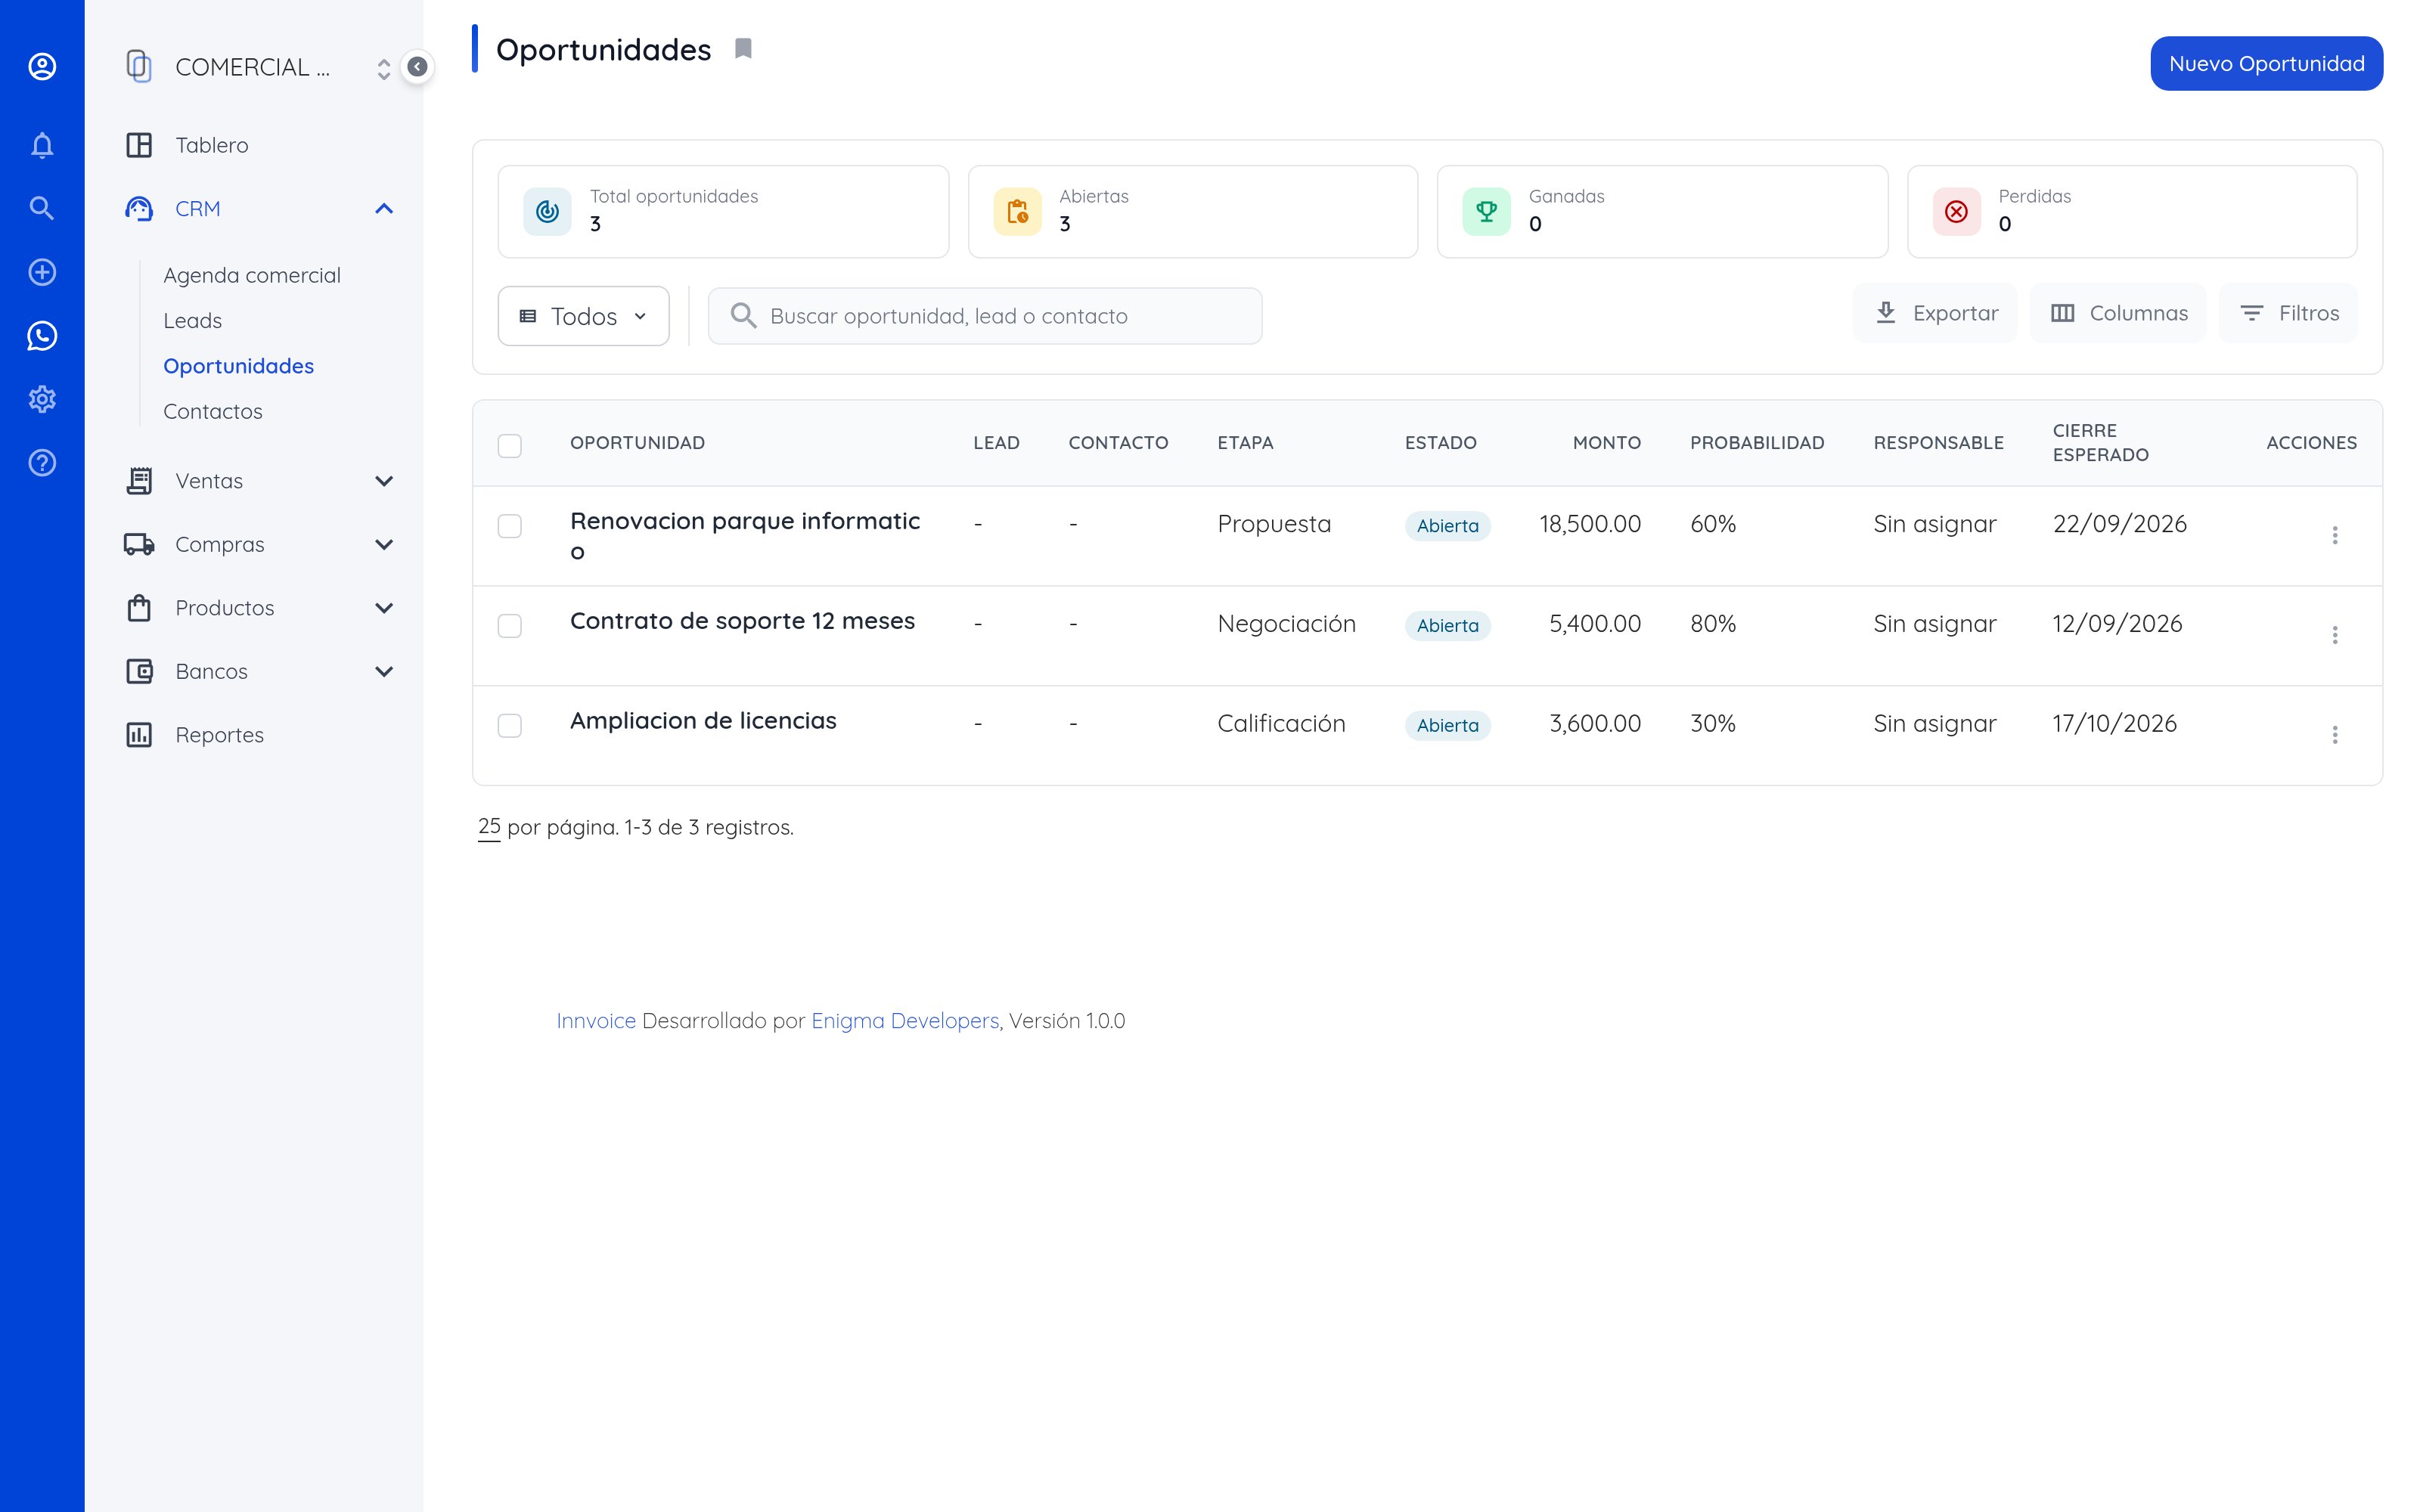Viewport: 2420px width, 1512px height.
Task: Click the Renovacion parque informatico opportunity name
Action: click(745, 536)
